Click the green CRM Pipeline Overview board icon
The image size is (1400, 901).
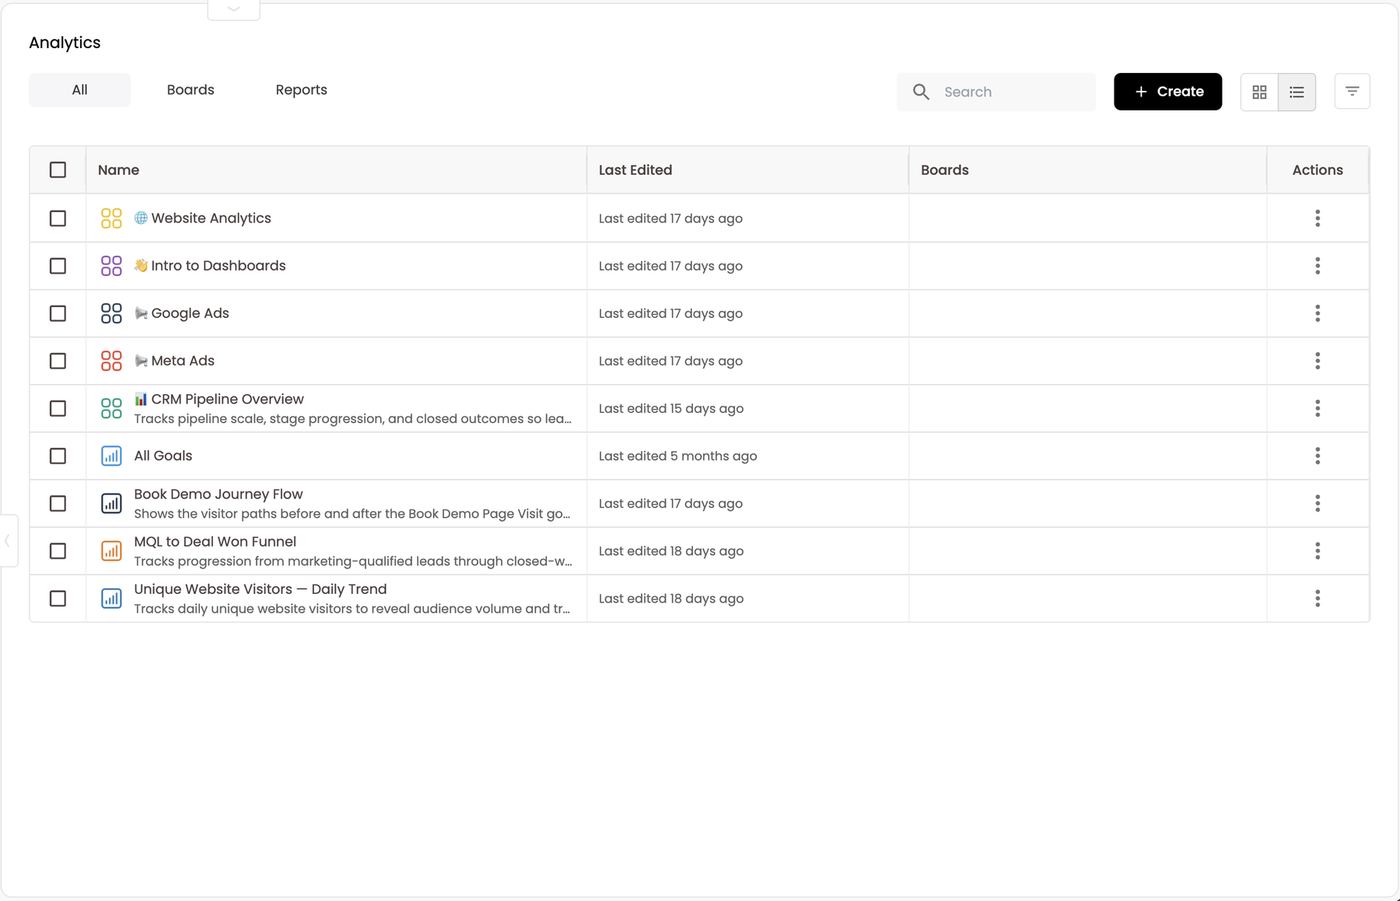(x=111, y=408)
